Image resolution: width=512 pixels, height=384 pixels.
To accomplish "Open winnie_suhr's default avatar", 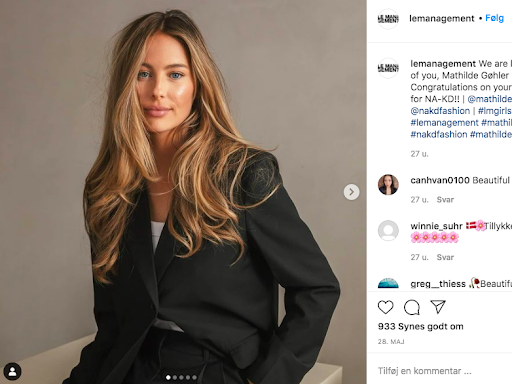I will [x=388, y=230].
